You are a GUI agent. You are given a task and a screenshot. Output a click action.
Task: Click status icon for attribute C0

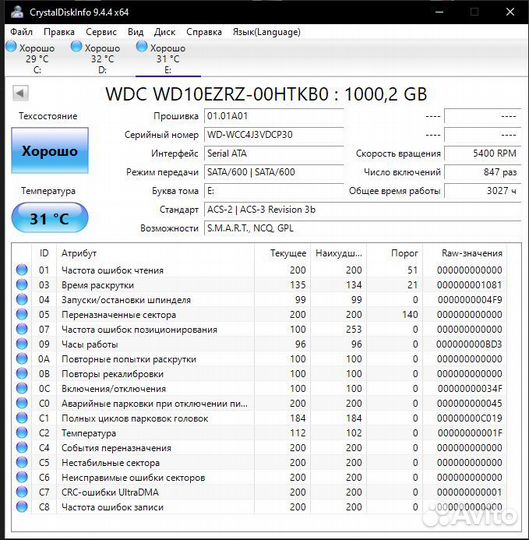(x=22, y=403)
